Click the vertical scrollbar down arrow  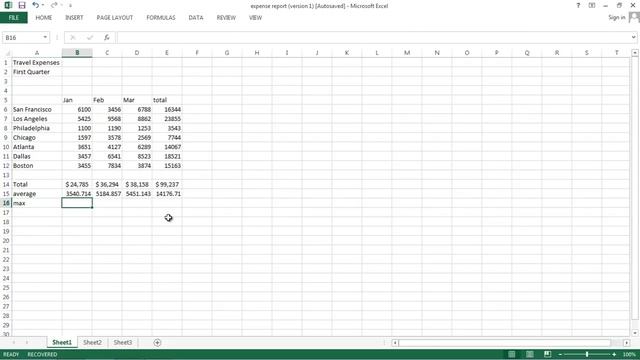(635, 333)
